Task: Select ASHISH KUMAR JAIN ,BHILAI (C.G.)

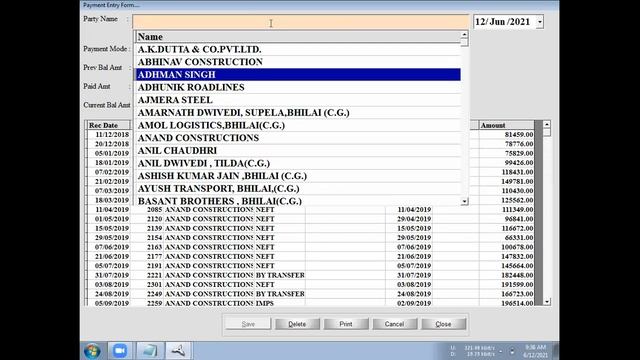Action: coord(298,176)
